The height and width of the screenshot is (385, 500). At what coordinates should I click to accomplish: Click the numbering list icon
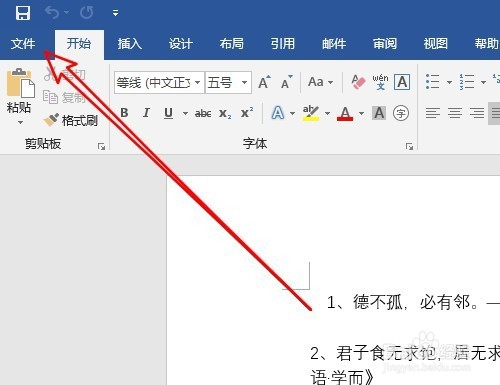467,82
